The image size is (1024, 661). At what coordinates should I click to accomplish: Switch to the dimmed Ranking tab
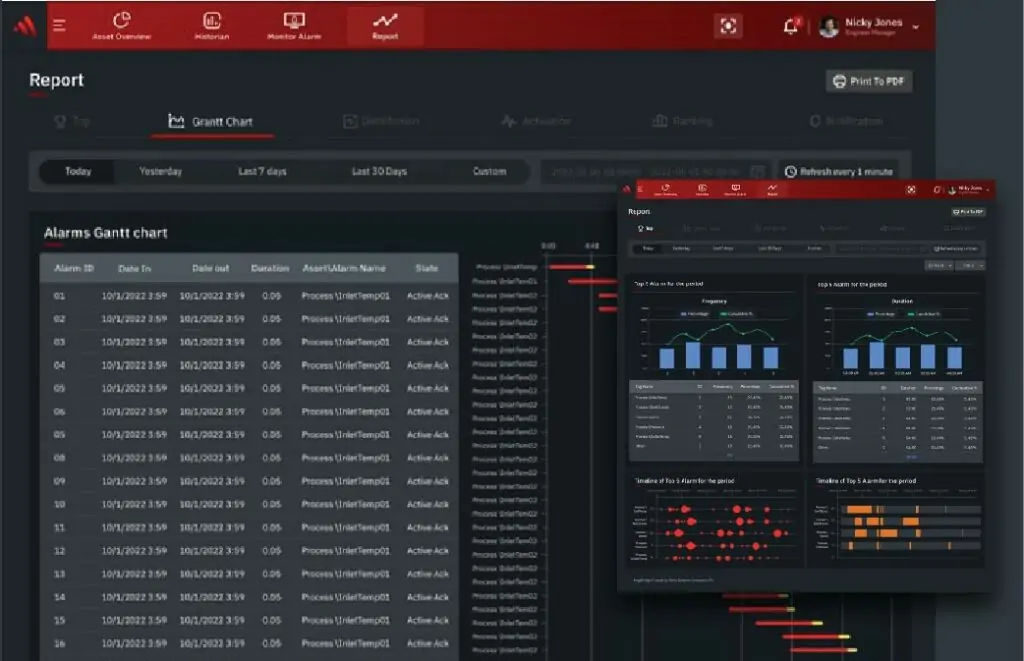(682, 121)
